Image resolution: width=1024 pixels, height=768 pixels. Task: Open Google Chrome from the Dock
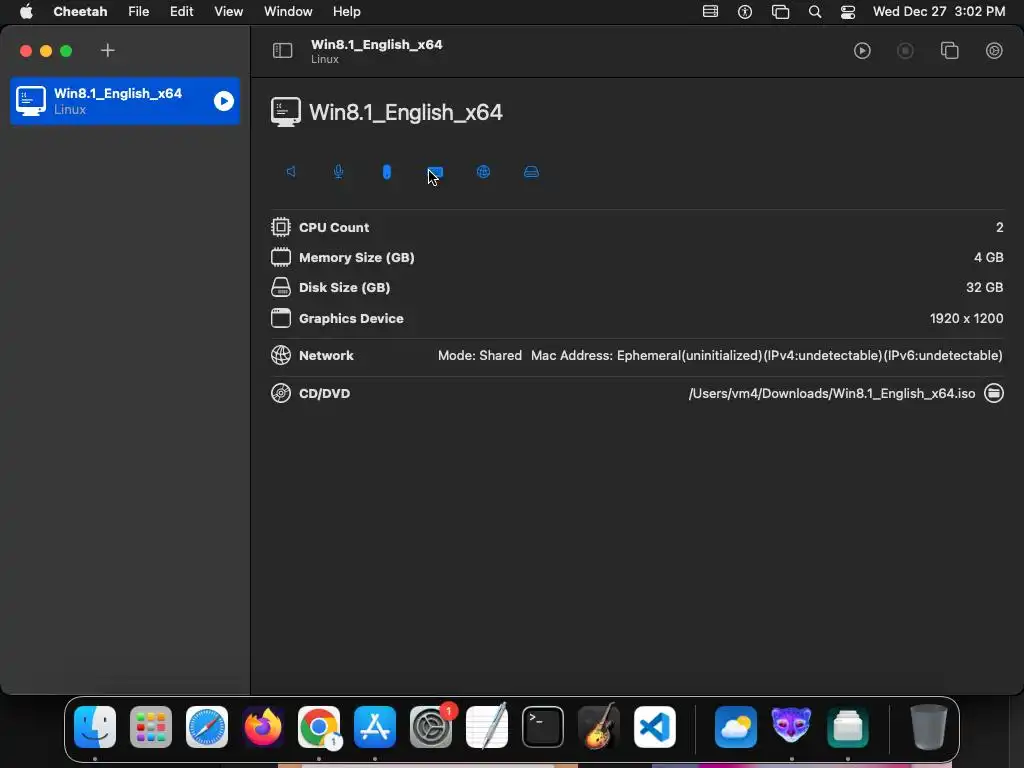tap(319, 727)
